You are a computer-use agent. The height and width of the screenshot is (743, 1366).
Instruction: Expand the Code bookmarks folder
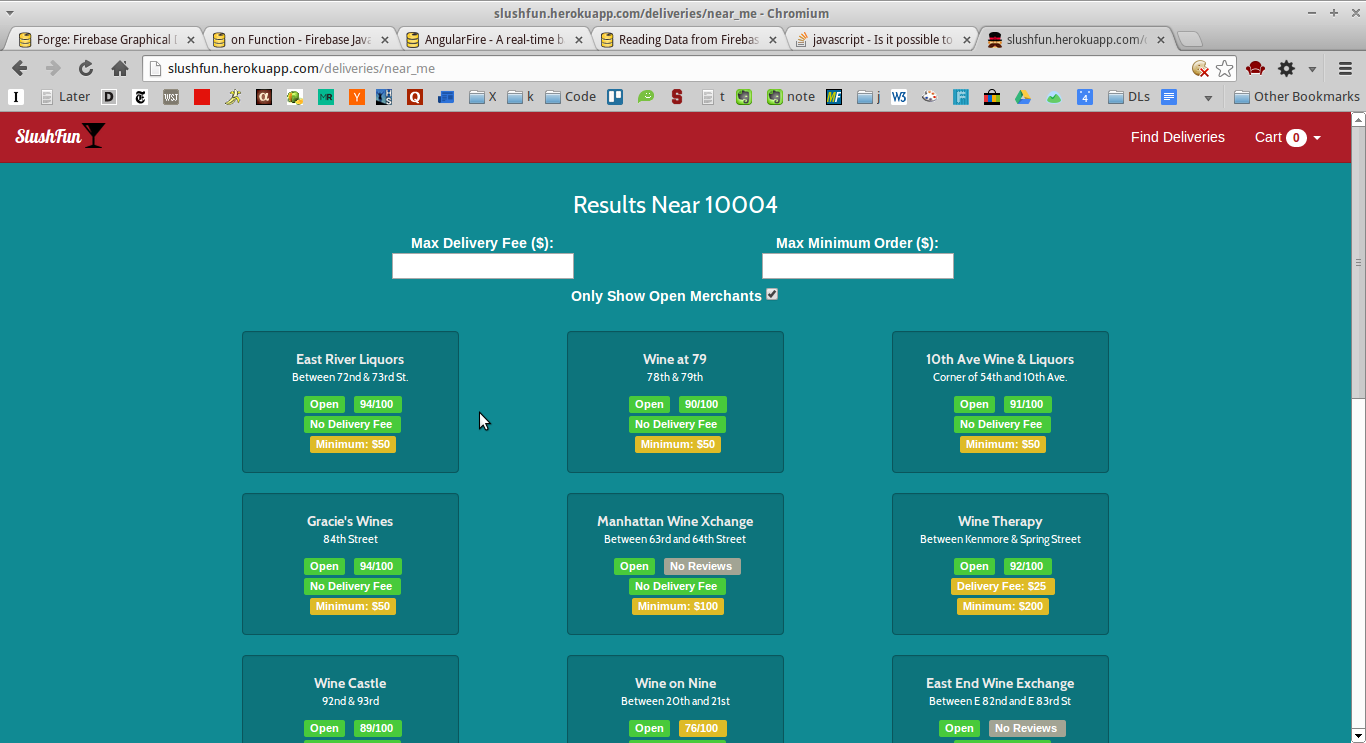pos(571,97)
